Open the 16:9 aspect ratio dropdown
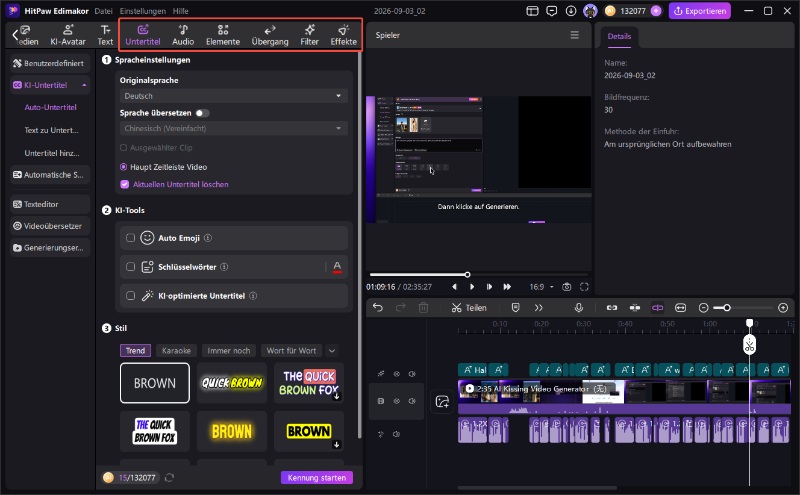Image resolution: width=800 pixels, height=495 pixels. [541, 287]
